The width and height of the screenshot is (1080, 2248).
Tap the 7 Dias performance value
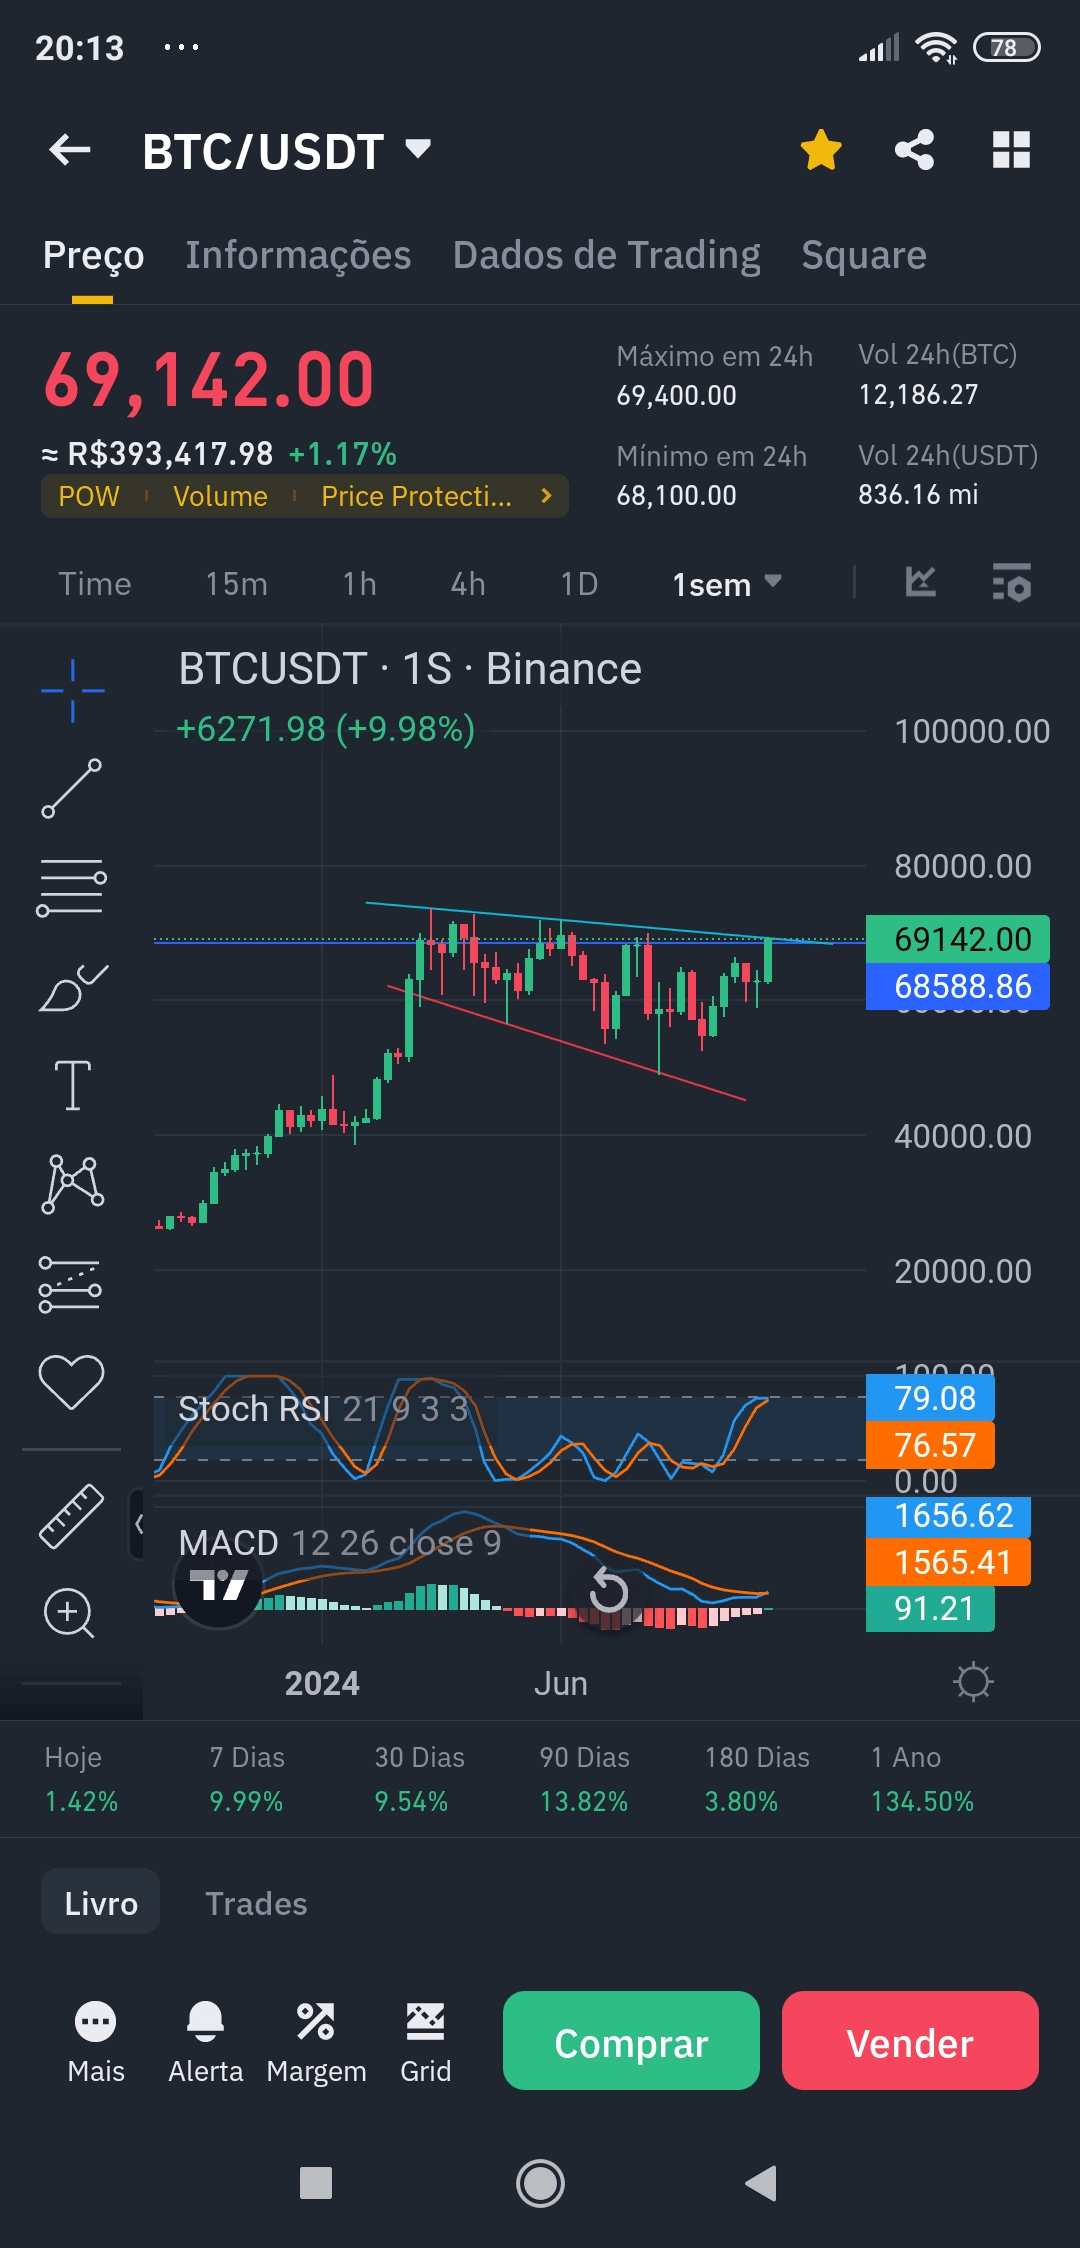click(246, 1802)
